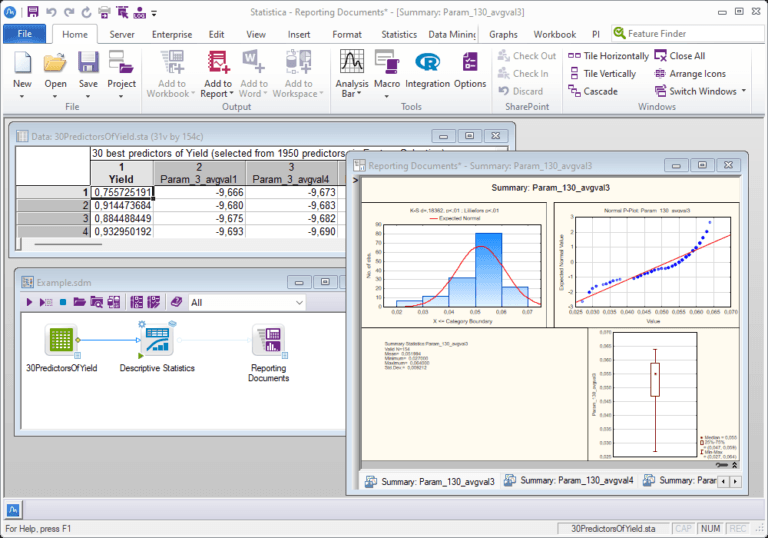Click the Yield cell 0,914473684 in row 2

pyautogui.click(x=122, y=205)
